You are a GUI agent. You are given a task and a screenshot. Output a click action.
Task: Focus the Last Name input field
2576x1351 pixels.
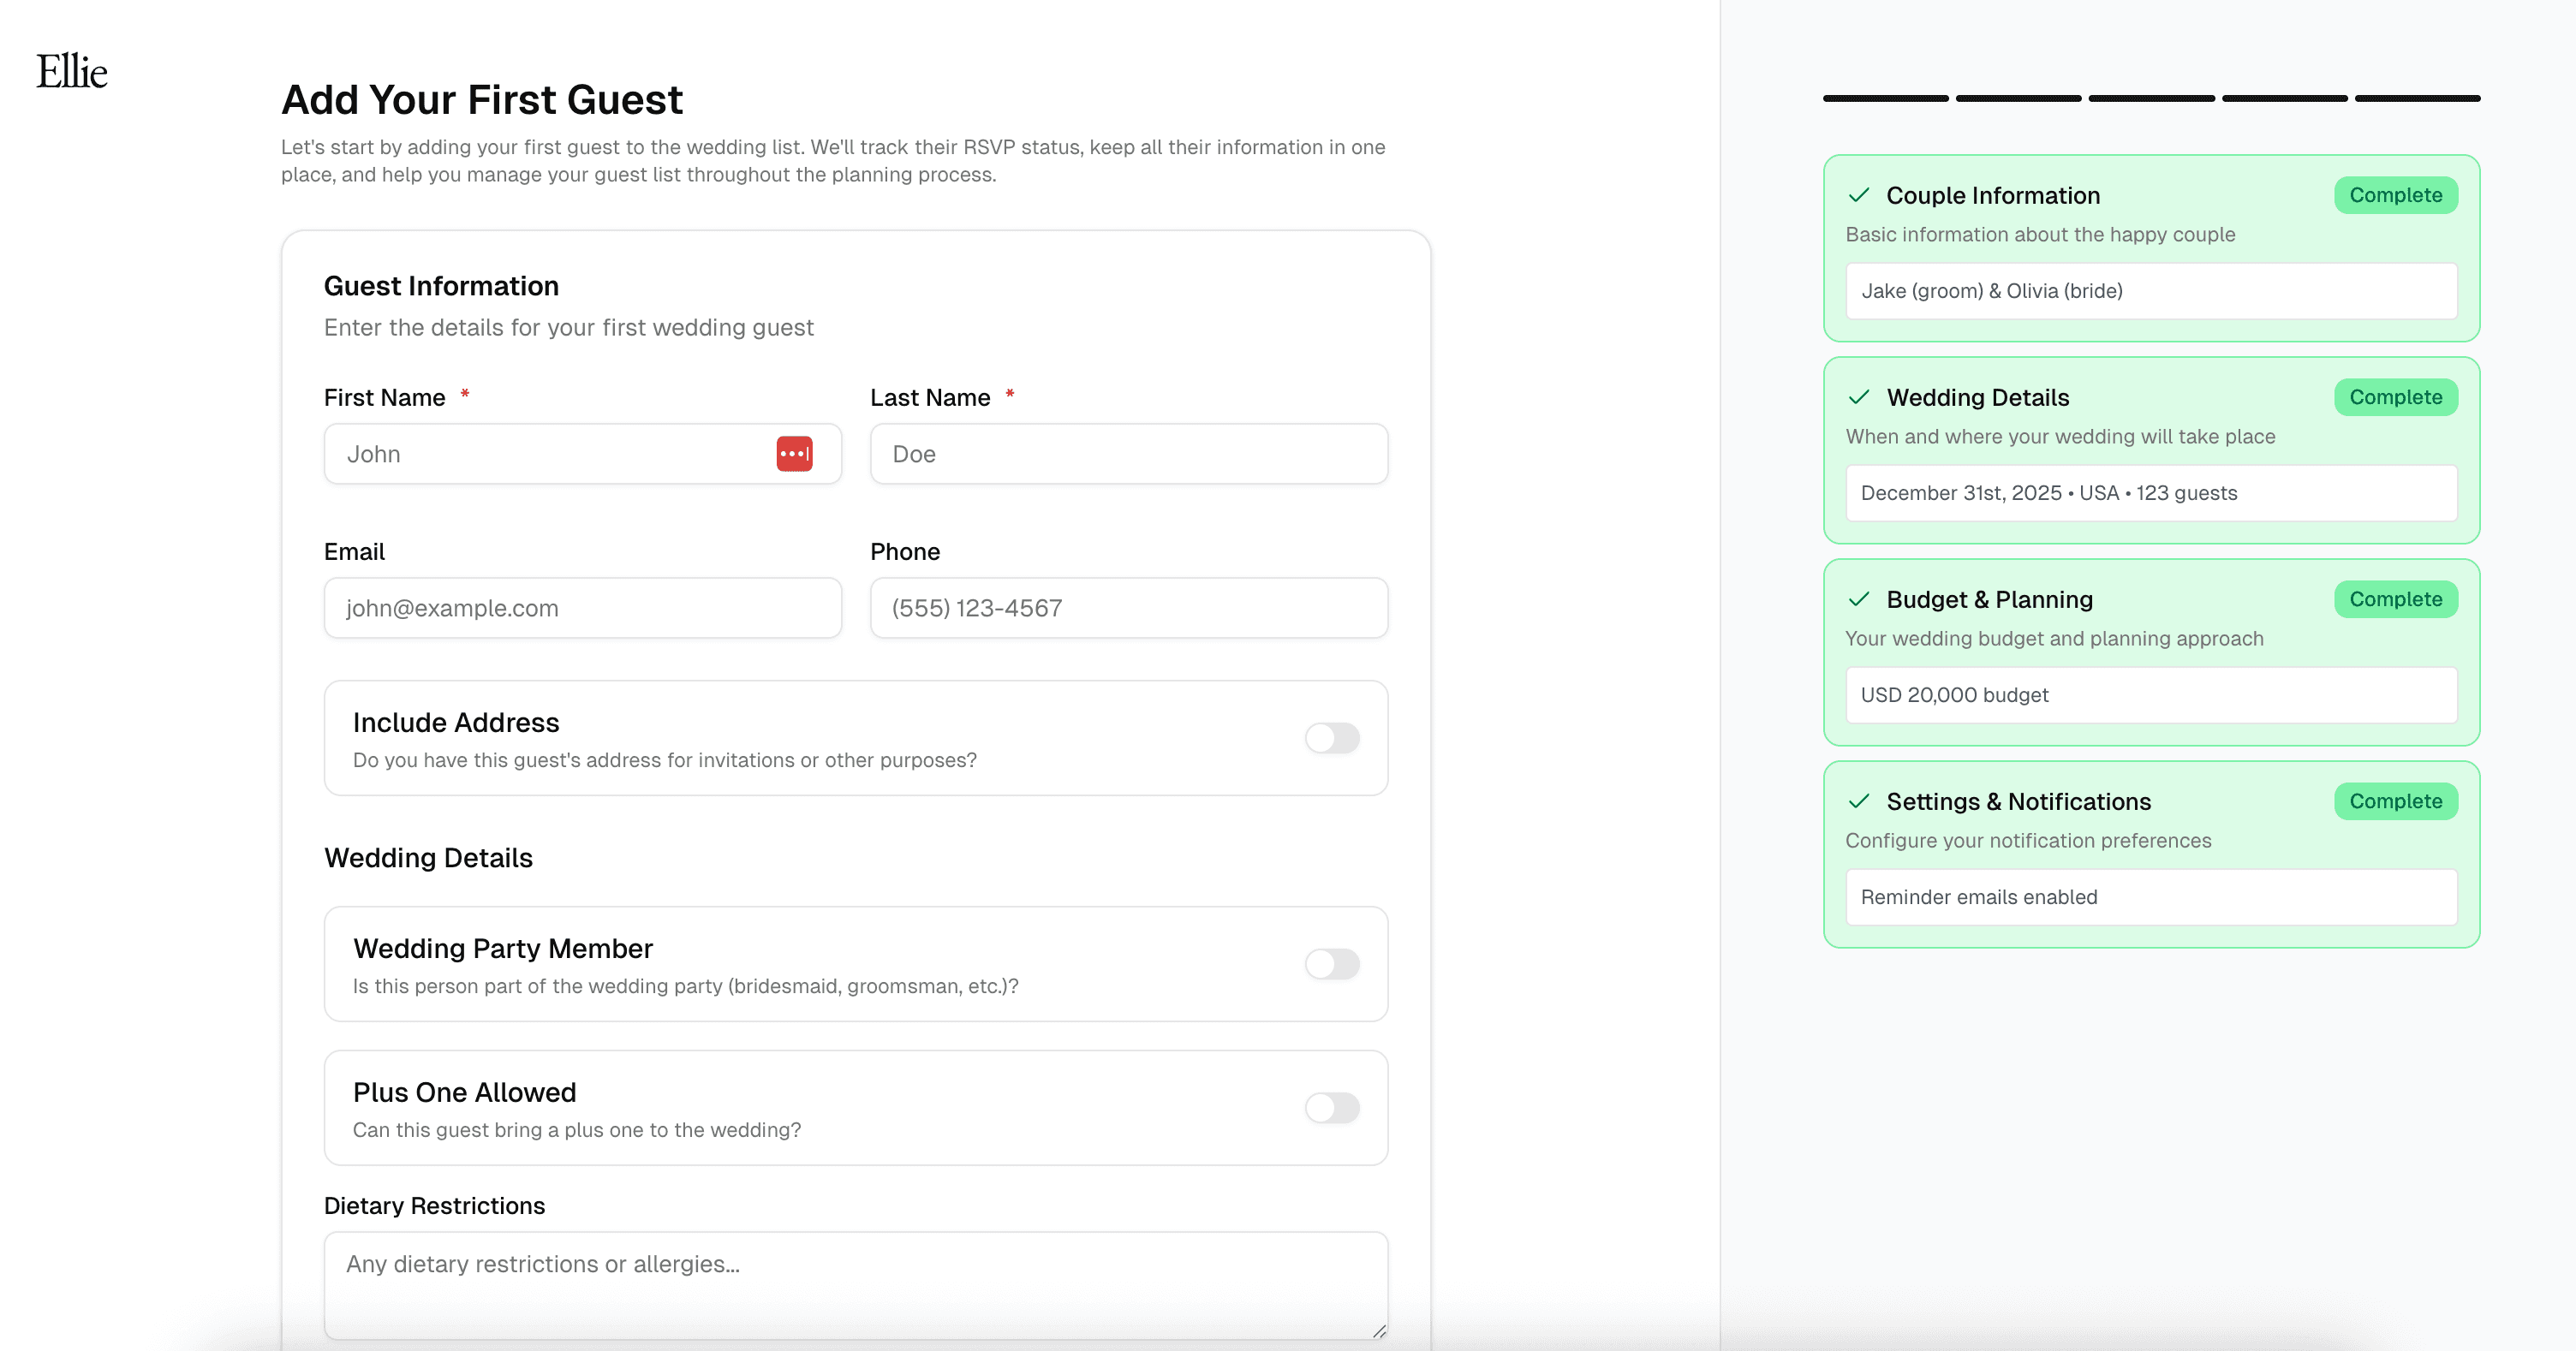(1128, 454)
